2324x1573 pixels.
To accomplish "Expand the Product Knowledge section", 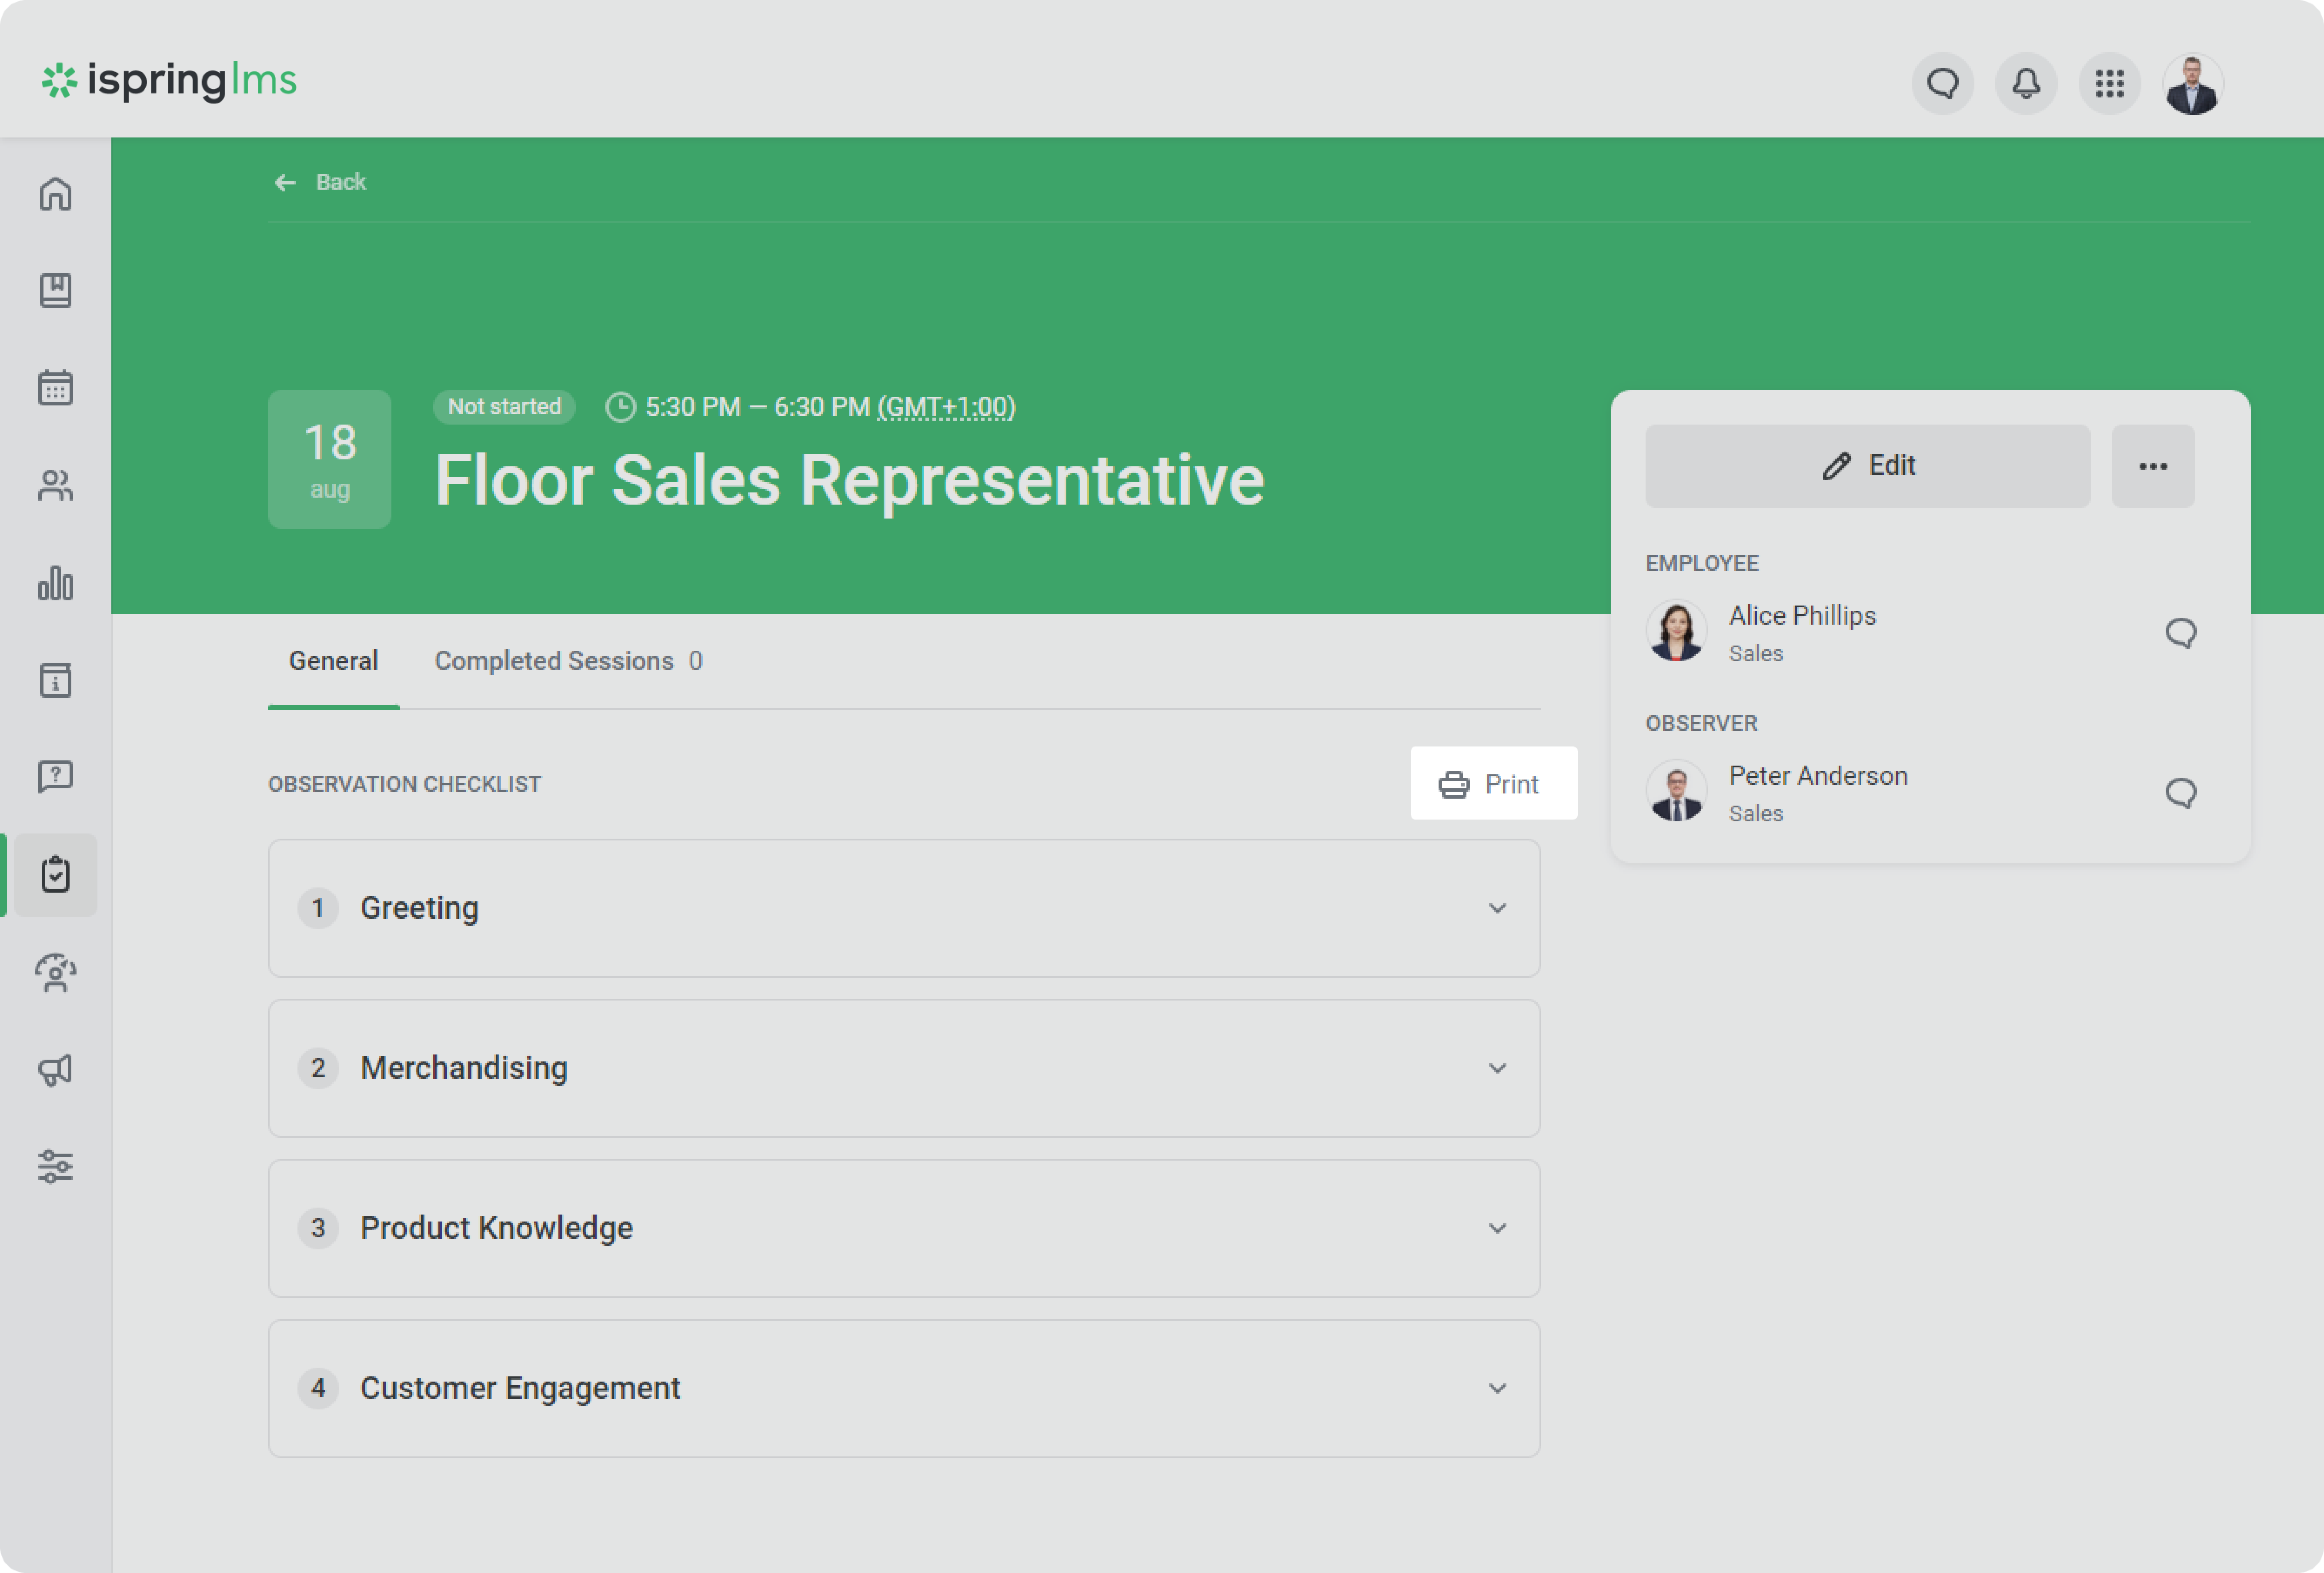I will tap(1496, 1229).
